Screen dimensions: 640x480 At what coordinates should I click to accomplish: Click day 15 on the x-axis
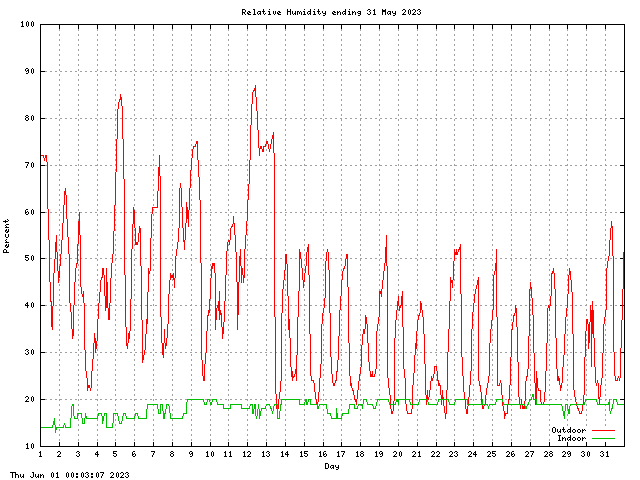[x=304, y=454]
